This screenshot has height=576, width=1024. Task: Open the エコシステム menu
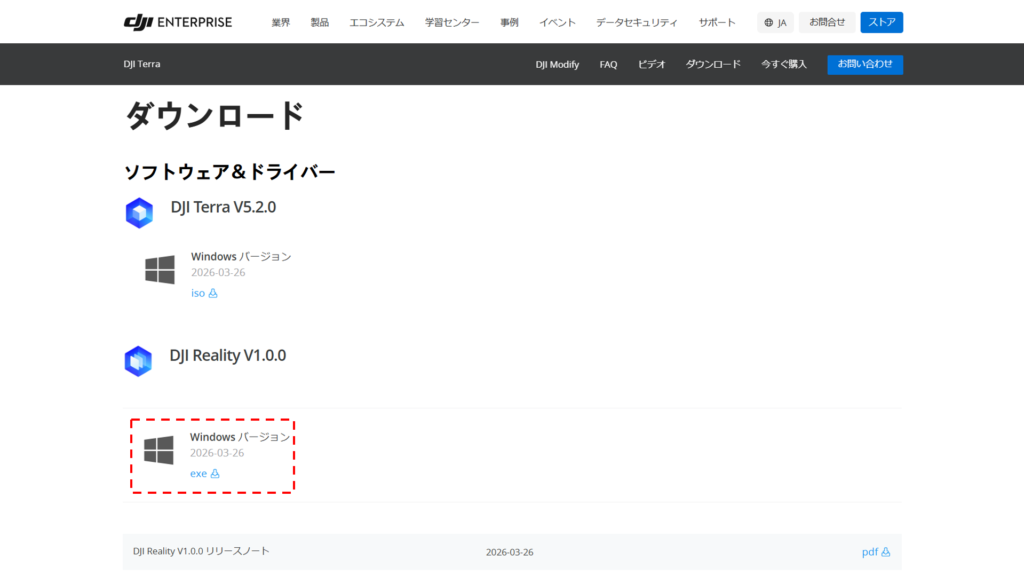point(376,22)
